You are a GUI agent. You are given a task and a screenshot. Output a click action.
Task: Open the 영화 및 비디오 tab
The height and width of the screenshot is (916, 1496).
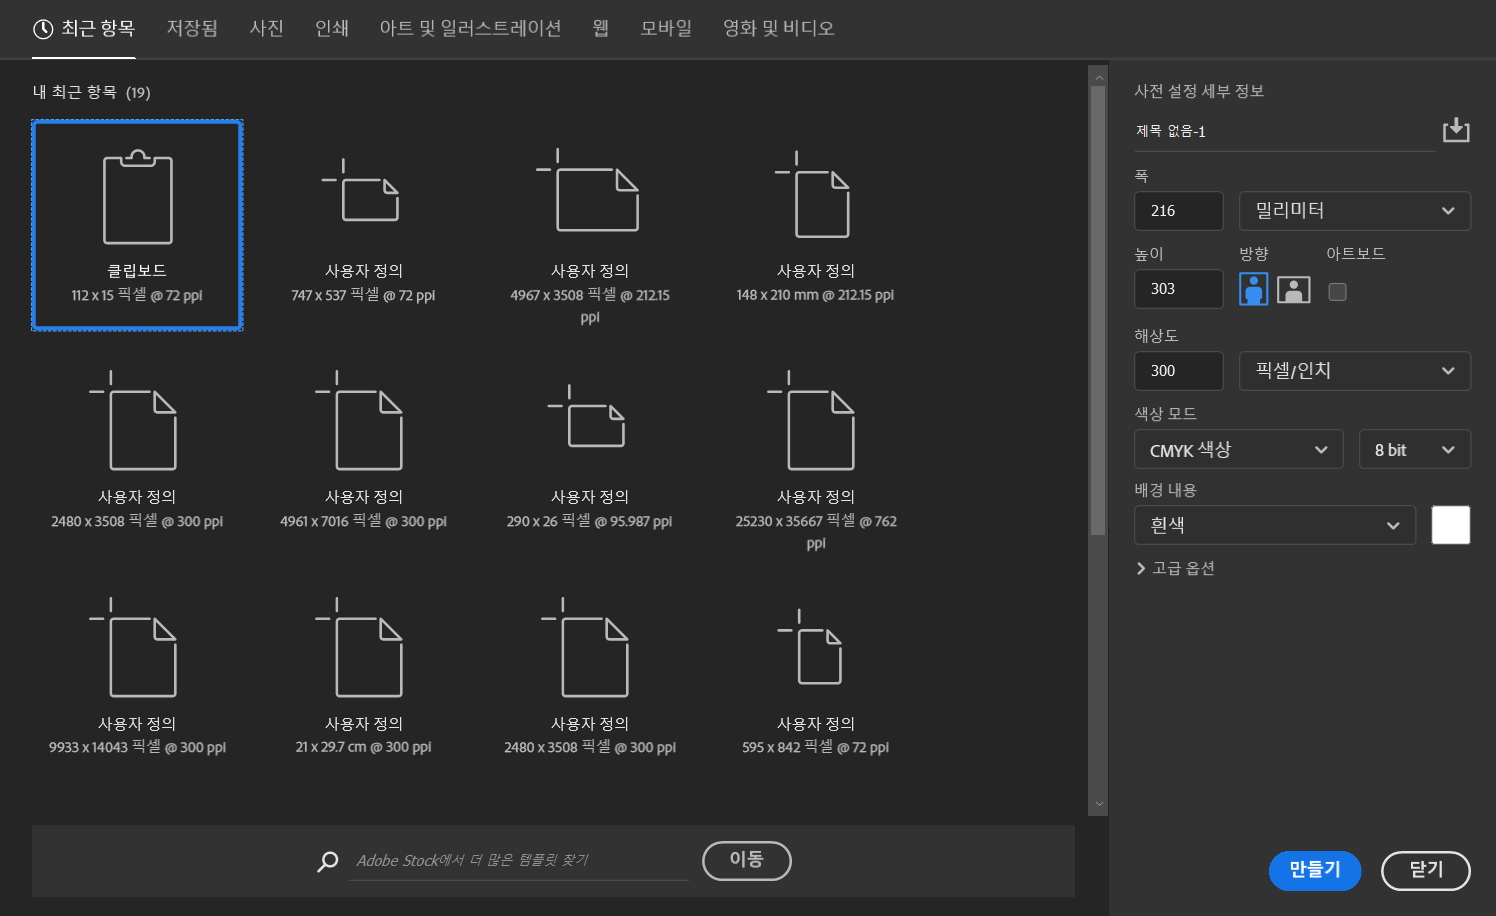pos(778,28)
